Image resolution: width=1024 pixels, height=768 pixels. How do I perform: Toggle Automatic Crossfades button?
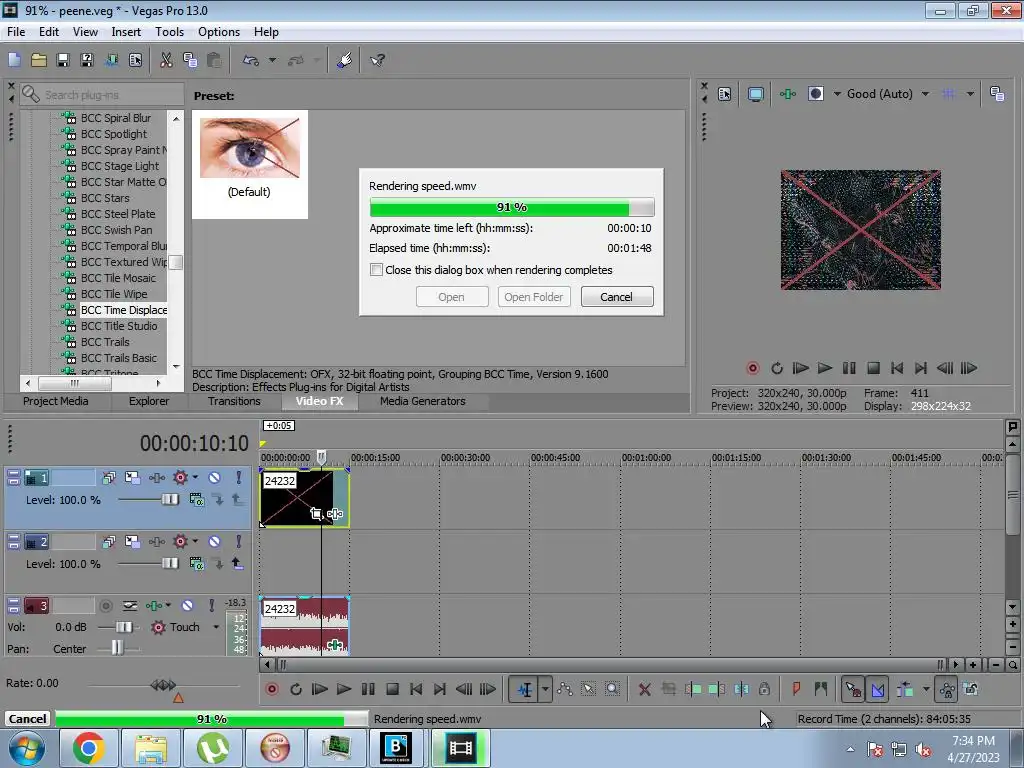pyautogui.click(x=878, y=689)
